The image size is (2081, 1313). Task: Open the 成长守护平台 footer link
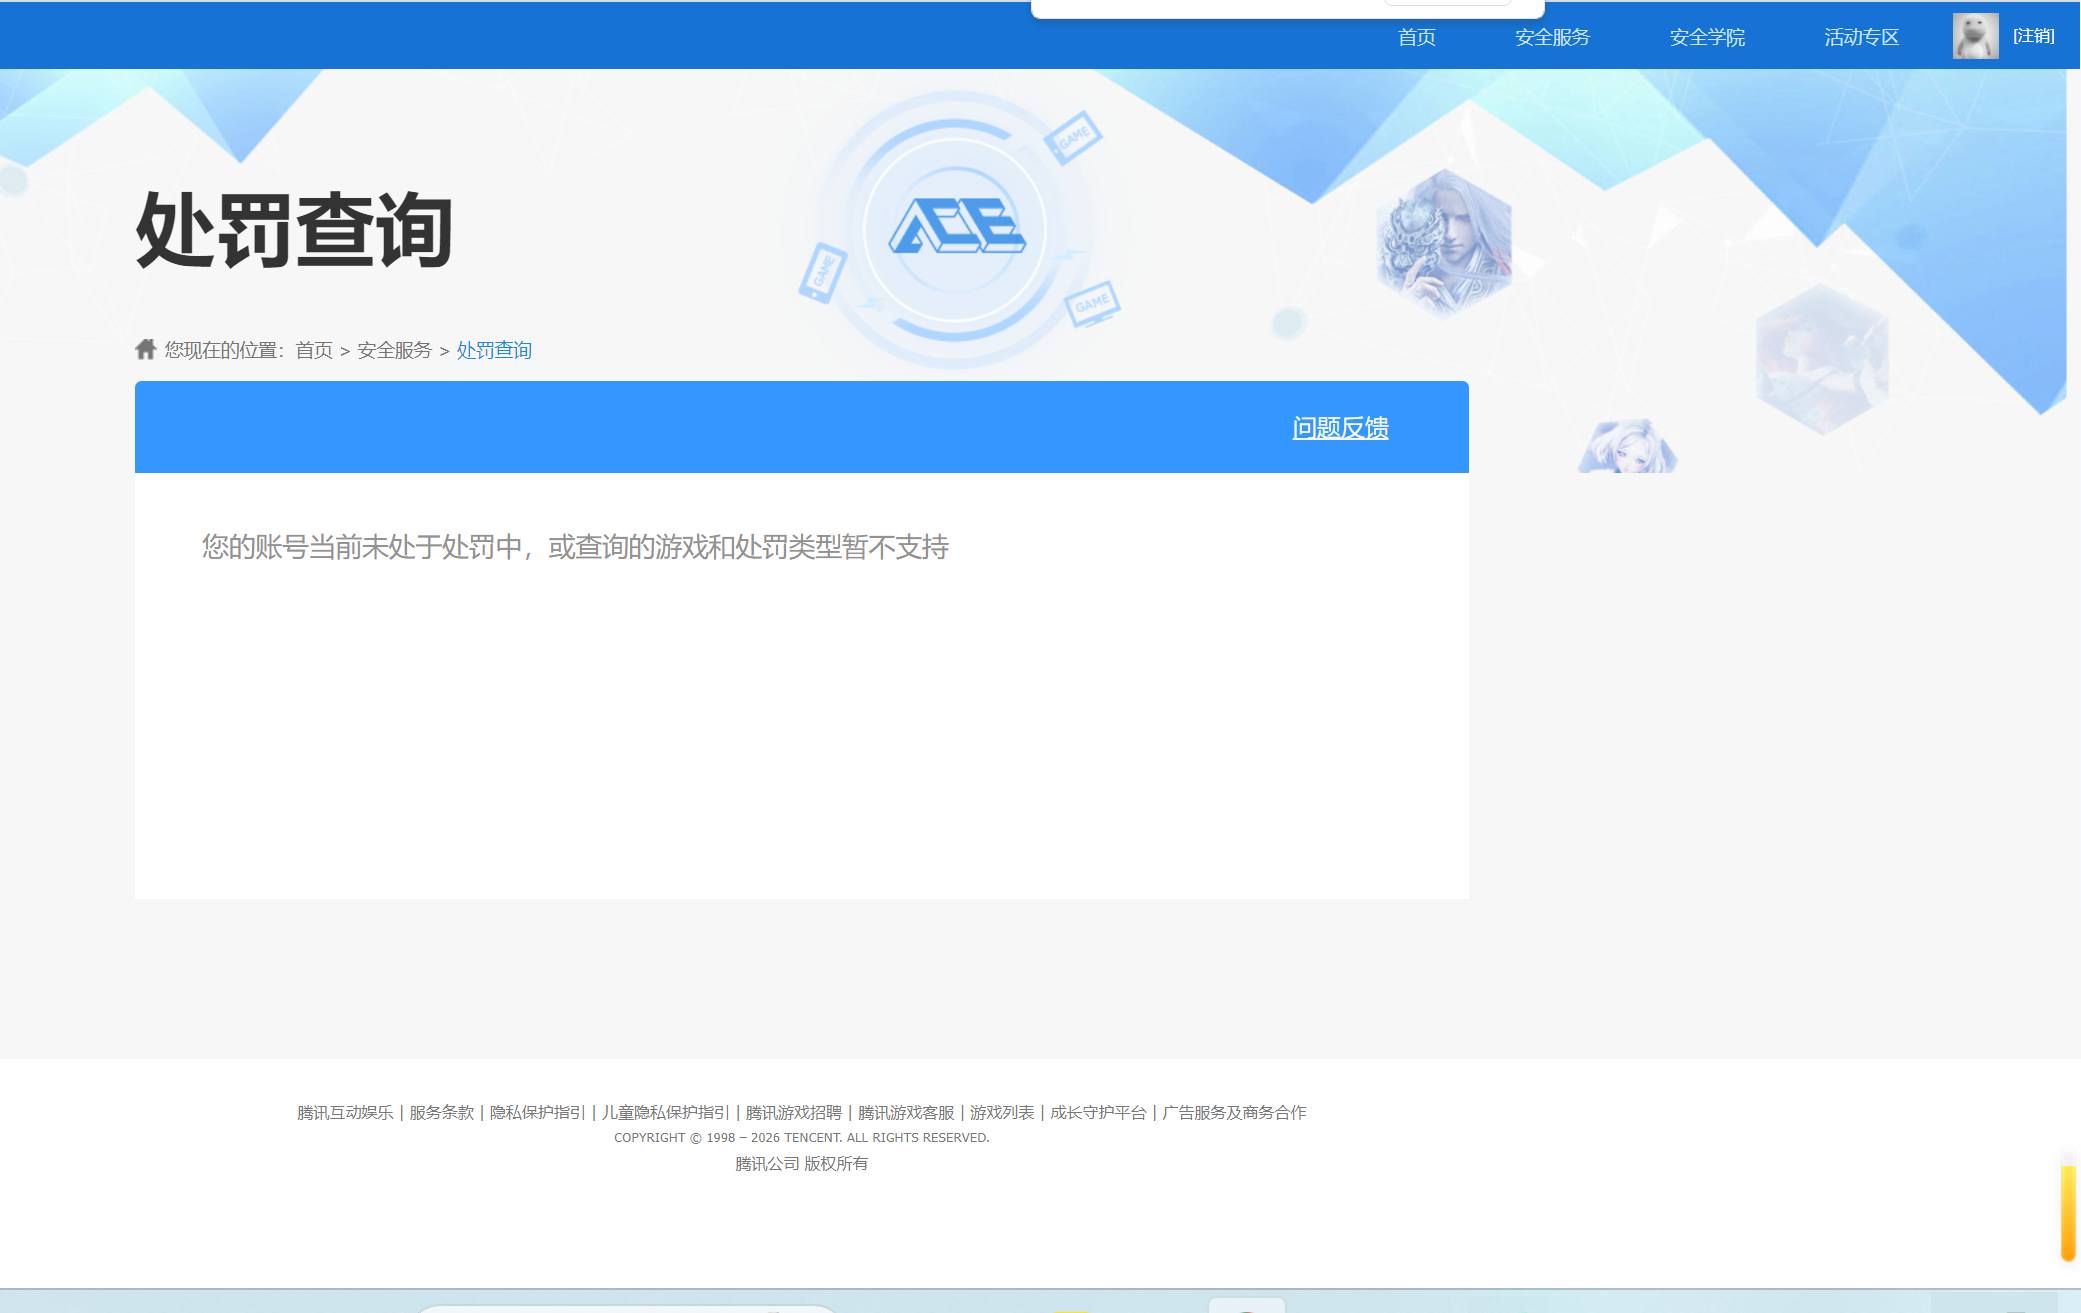[x=1097, y=1111]
